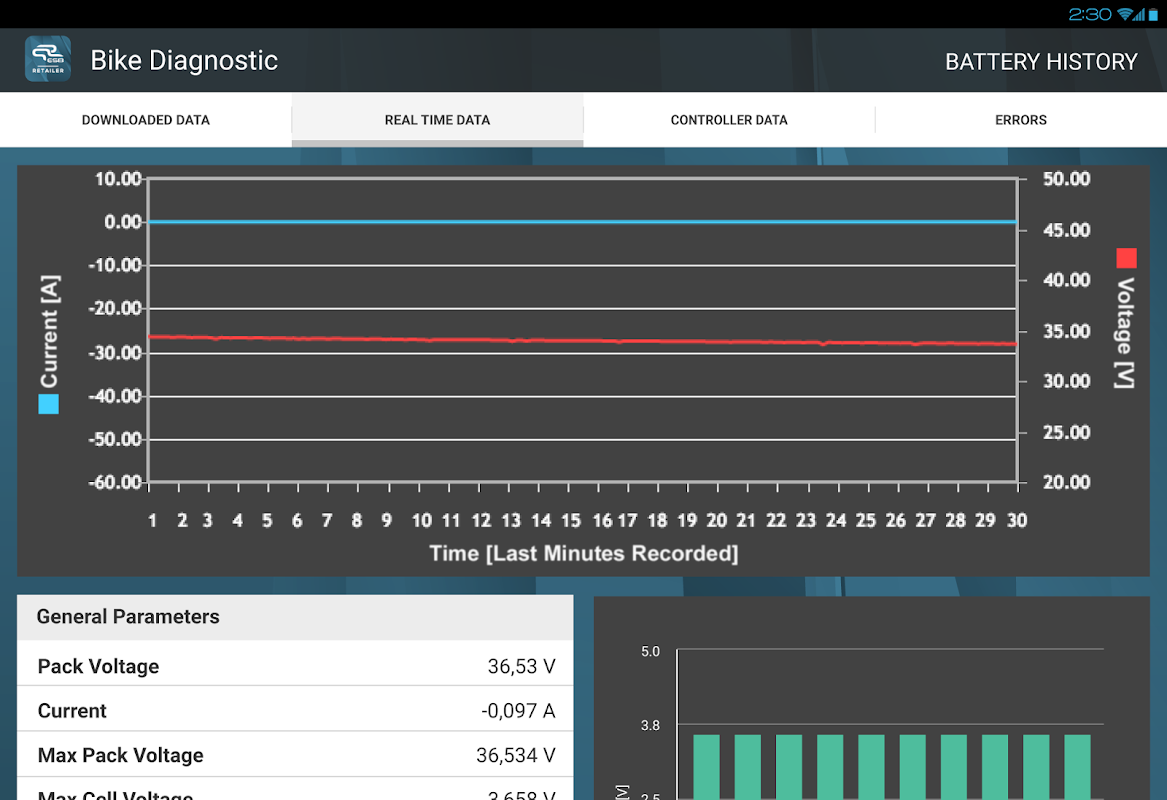Screen dimensions: 1167x800
Task: Open the Controller Data tab
Action: 729,120
